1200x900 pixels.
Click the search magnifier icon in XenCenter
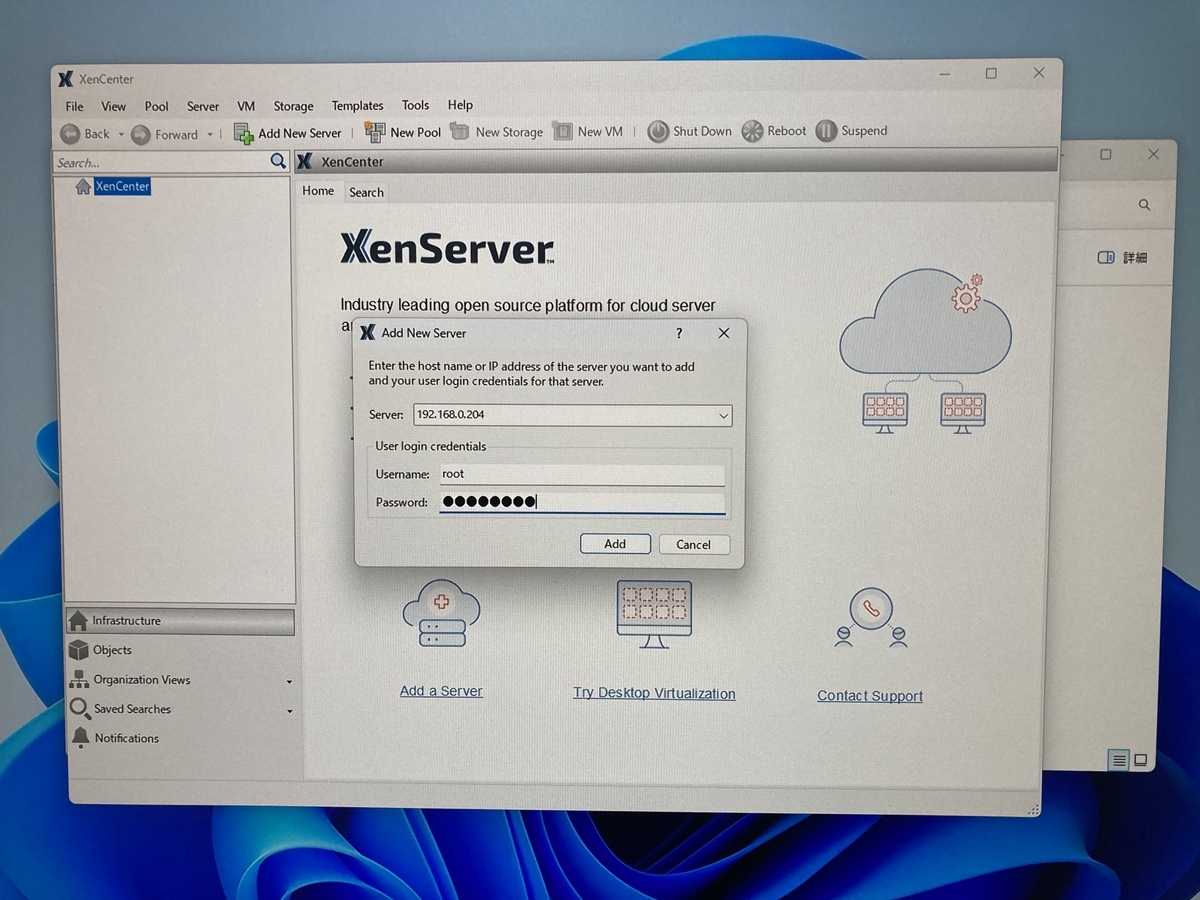[278, 161]
